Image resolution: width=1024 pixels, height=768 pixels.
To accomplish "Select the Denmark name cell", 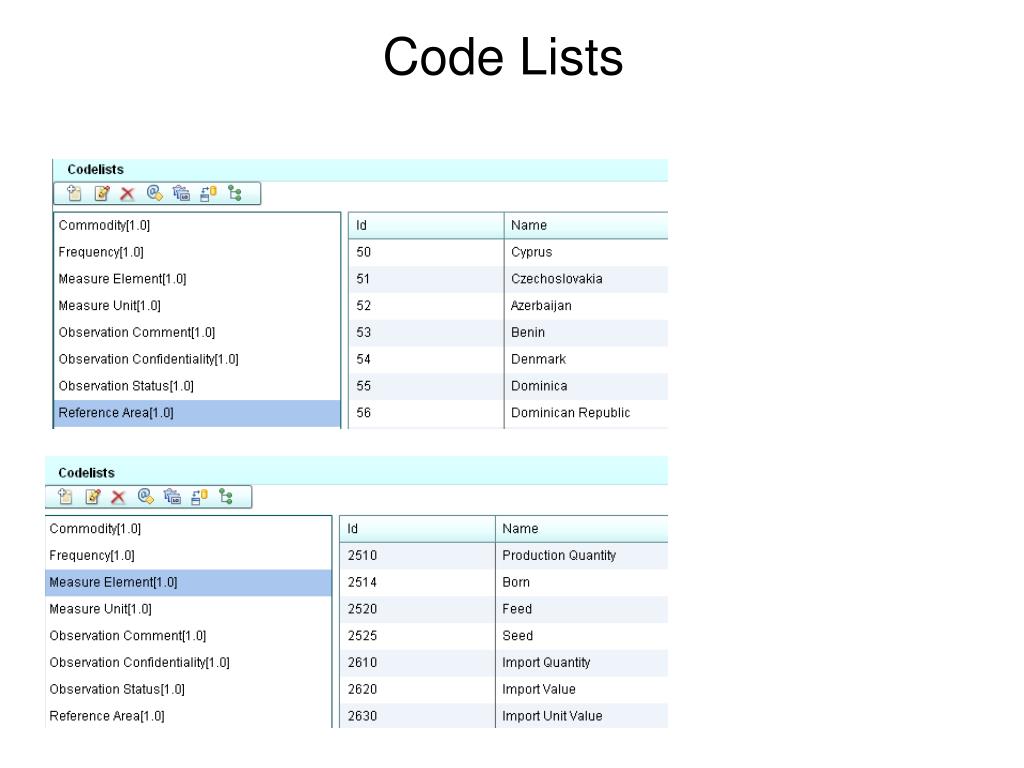I will click(586, 359).
